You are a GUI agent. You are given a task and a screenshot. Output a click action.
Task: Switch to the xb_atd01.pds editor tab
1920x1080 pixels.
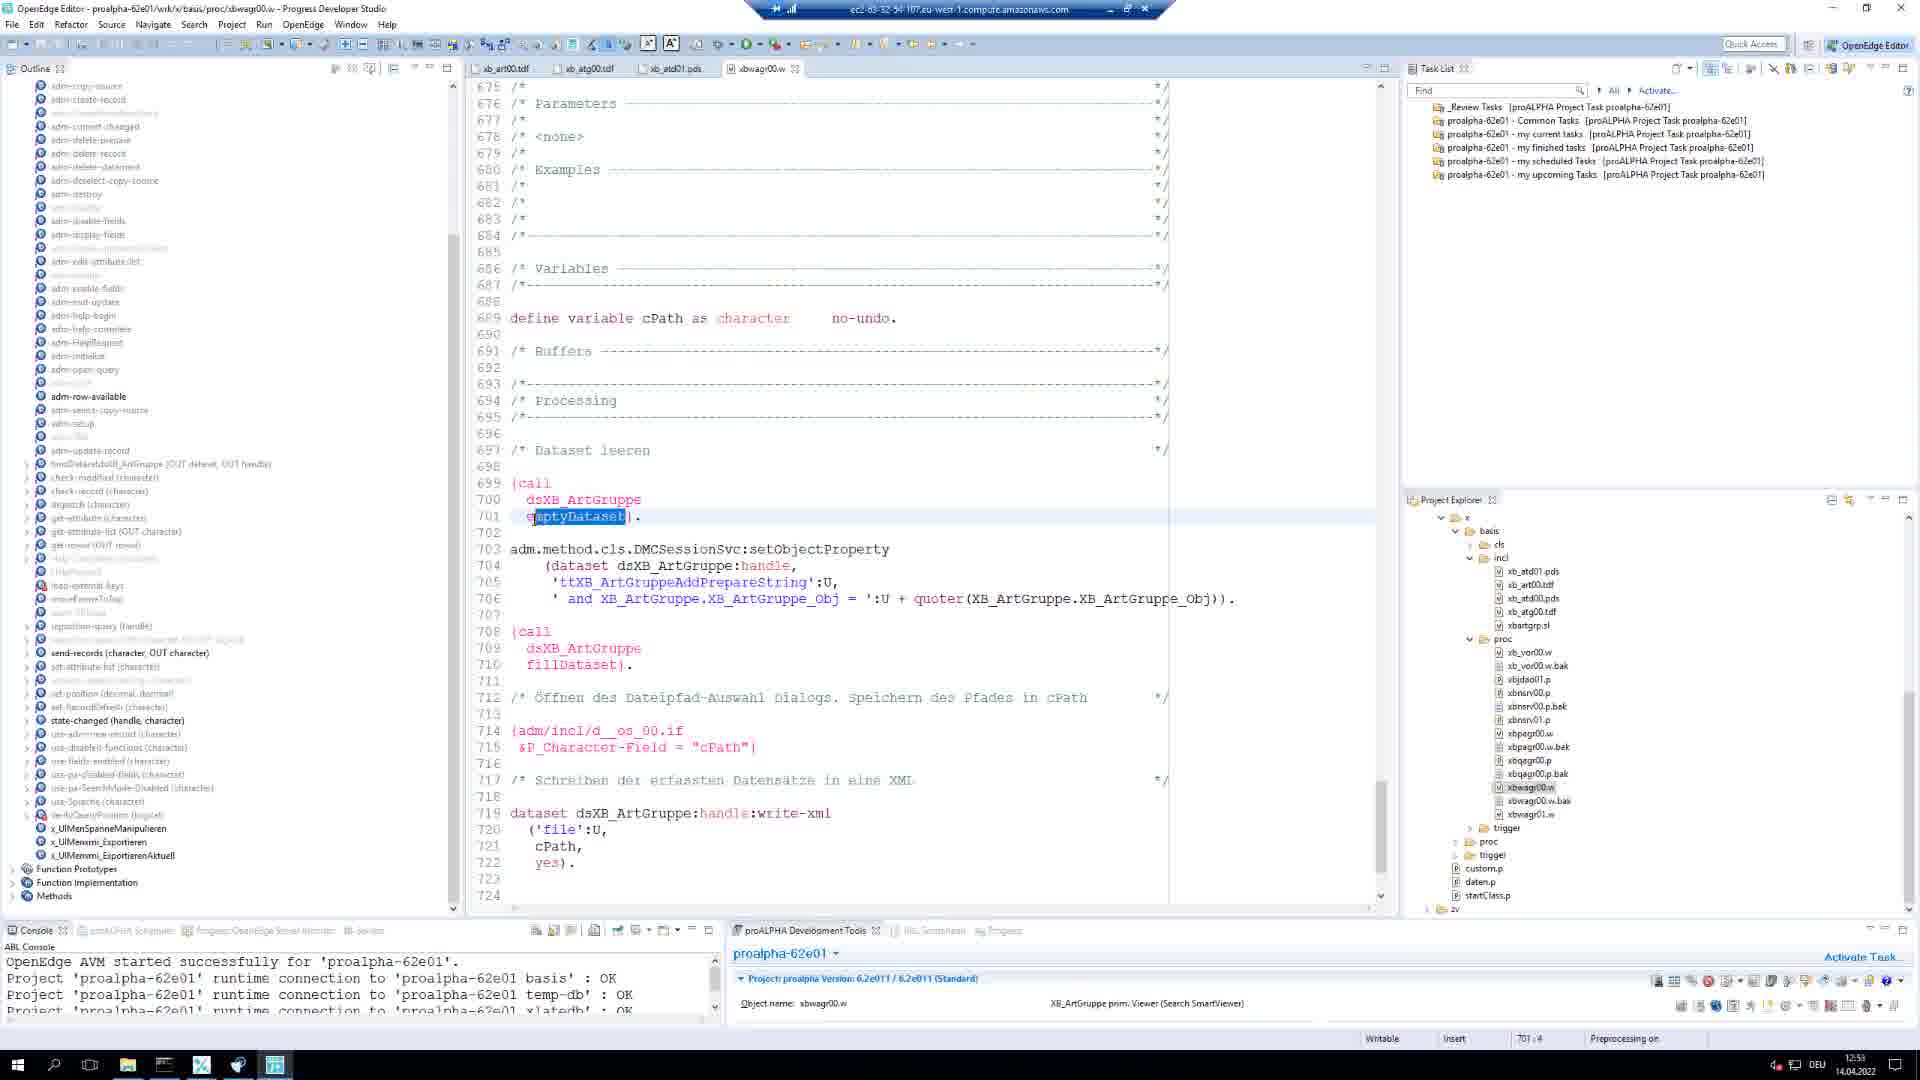click(x=676, y=69)
